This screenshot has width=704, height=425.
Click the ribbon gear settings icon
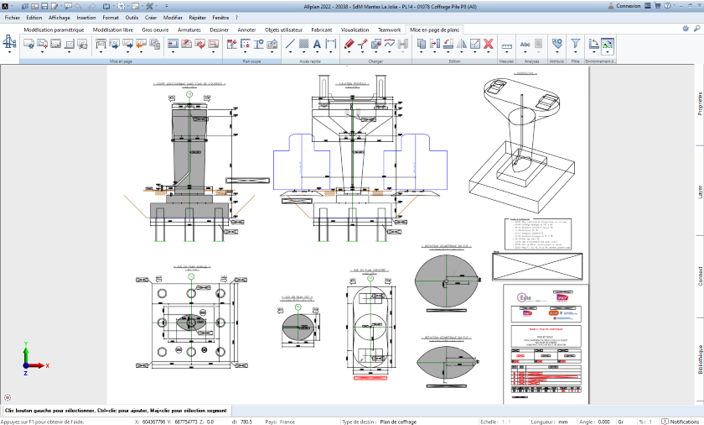(686, 28)
